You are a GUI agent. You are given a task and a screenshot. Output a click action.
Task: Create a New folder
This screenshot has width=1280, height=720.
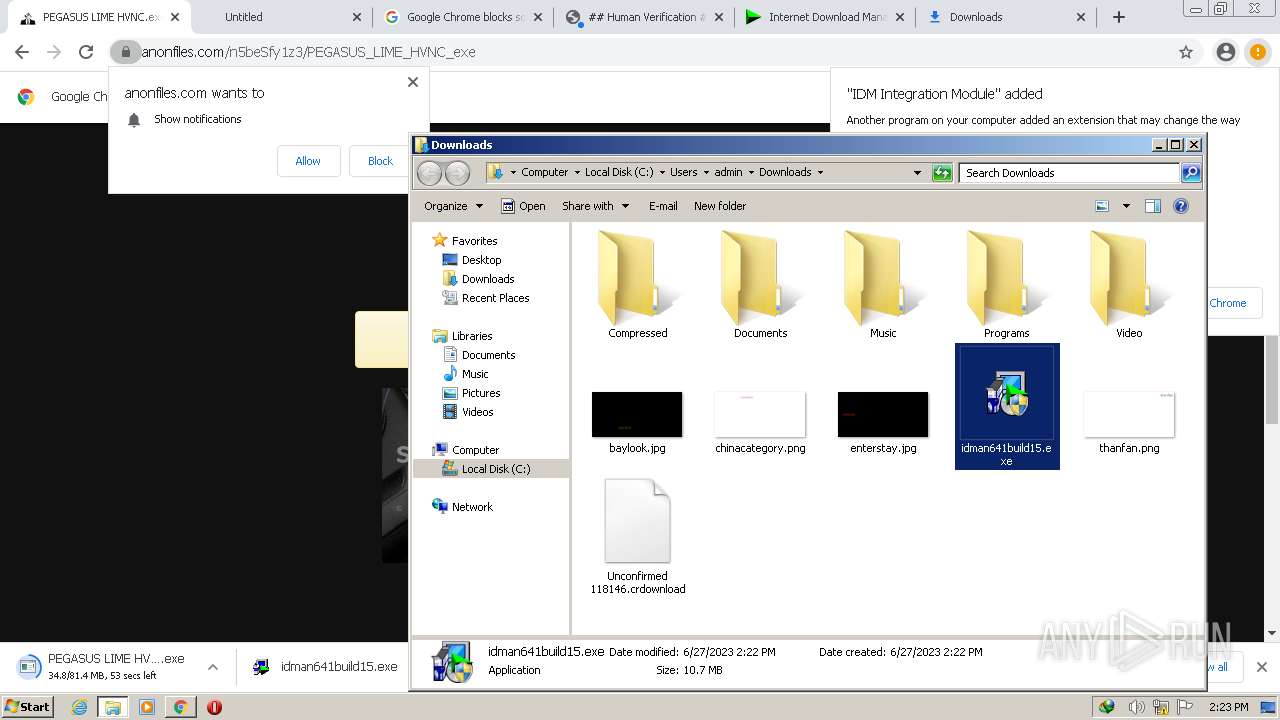[x=720, y=206]
